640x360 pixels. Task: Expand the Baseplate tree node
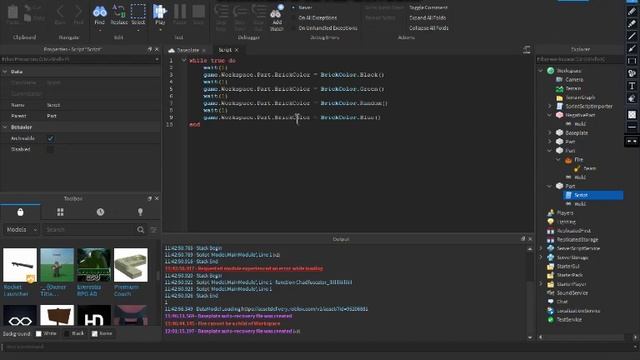coord(550,133)
